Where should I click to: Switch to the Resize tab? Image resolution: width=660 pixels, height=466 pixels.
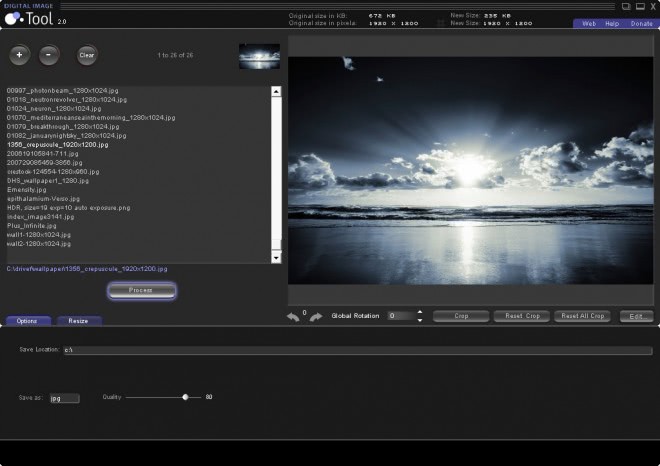(x=78, y=321)
